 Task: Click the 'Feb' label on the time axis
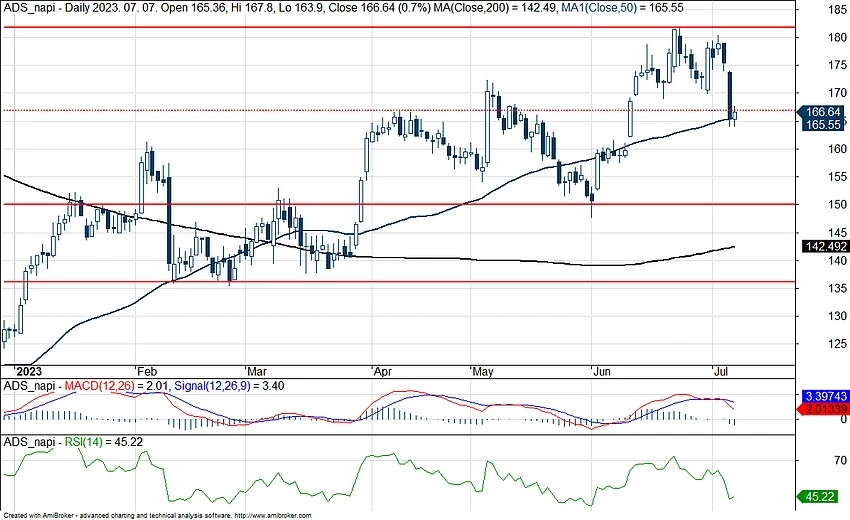[x=147, y=369]
